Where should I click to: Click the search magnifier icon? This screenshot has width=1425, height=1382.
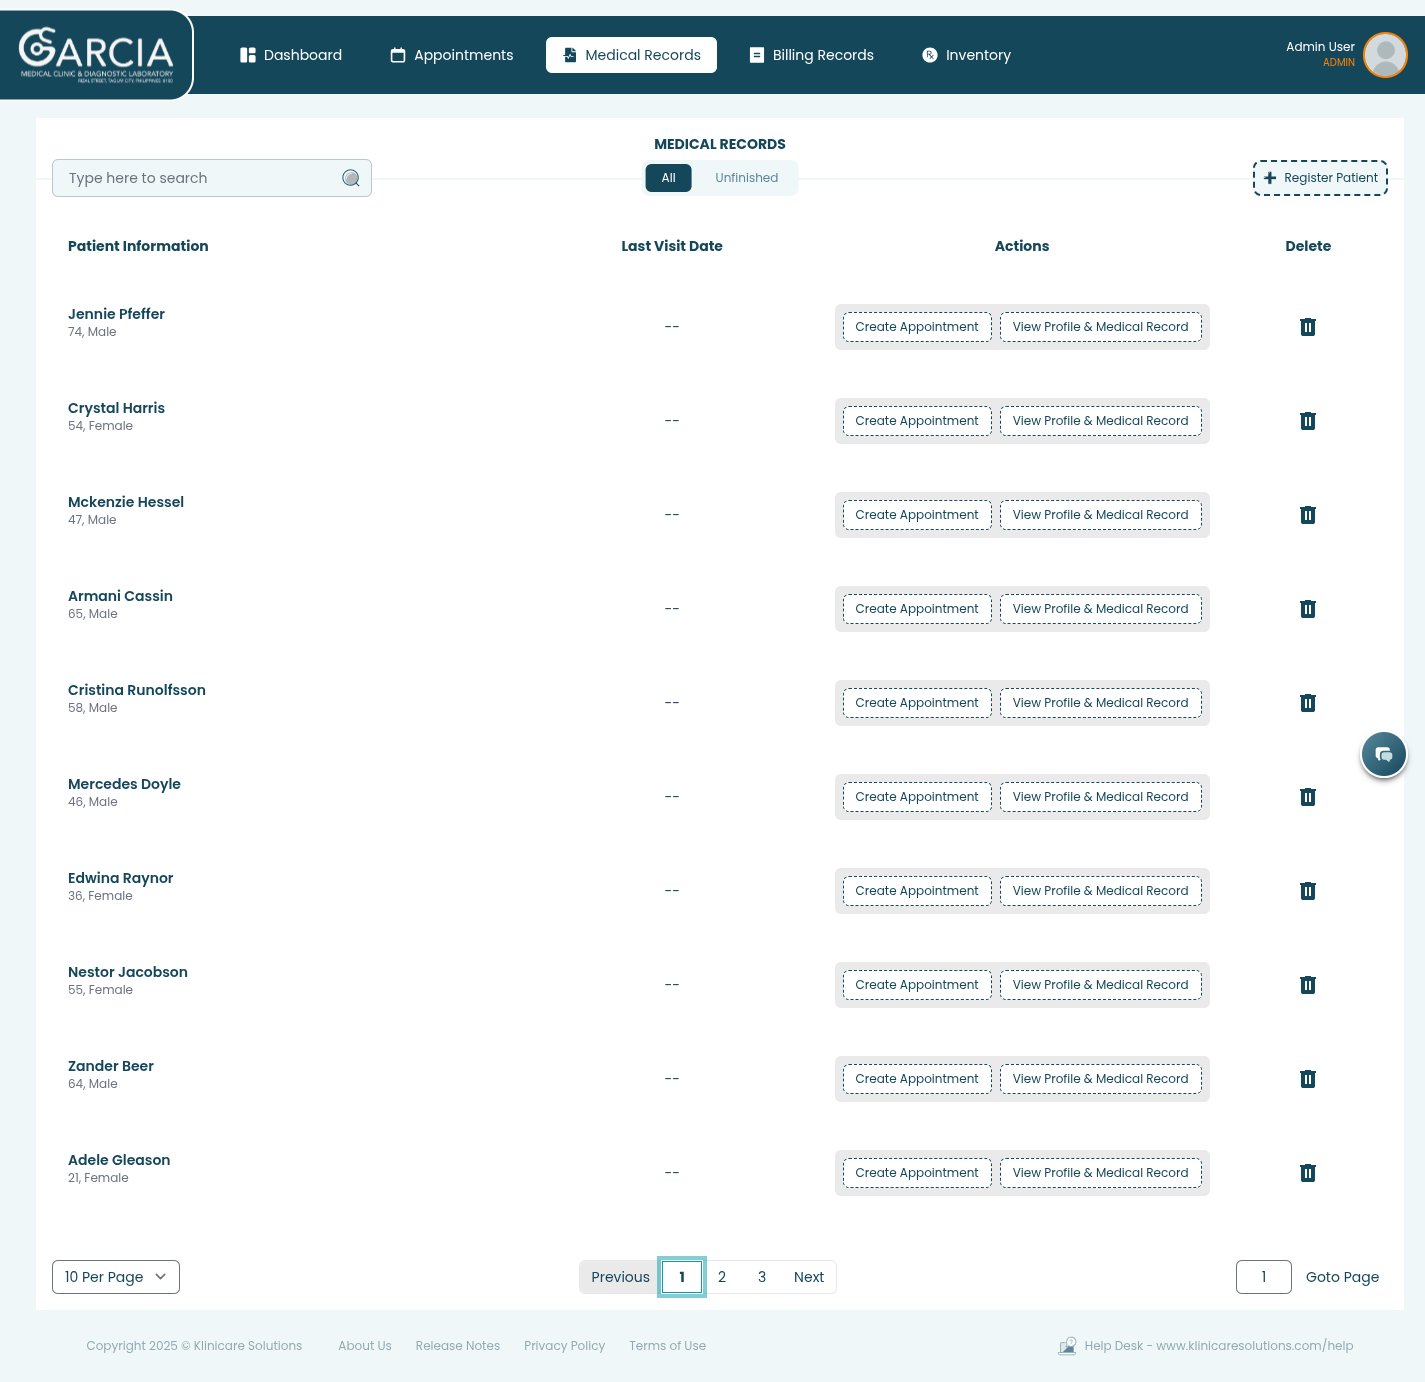pos(351,178)
